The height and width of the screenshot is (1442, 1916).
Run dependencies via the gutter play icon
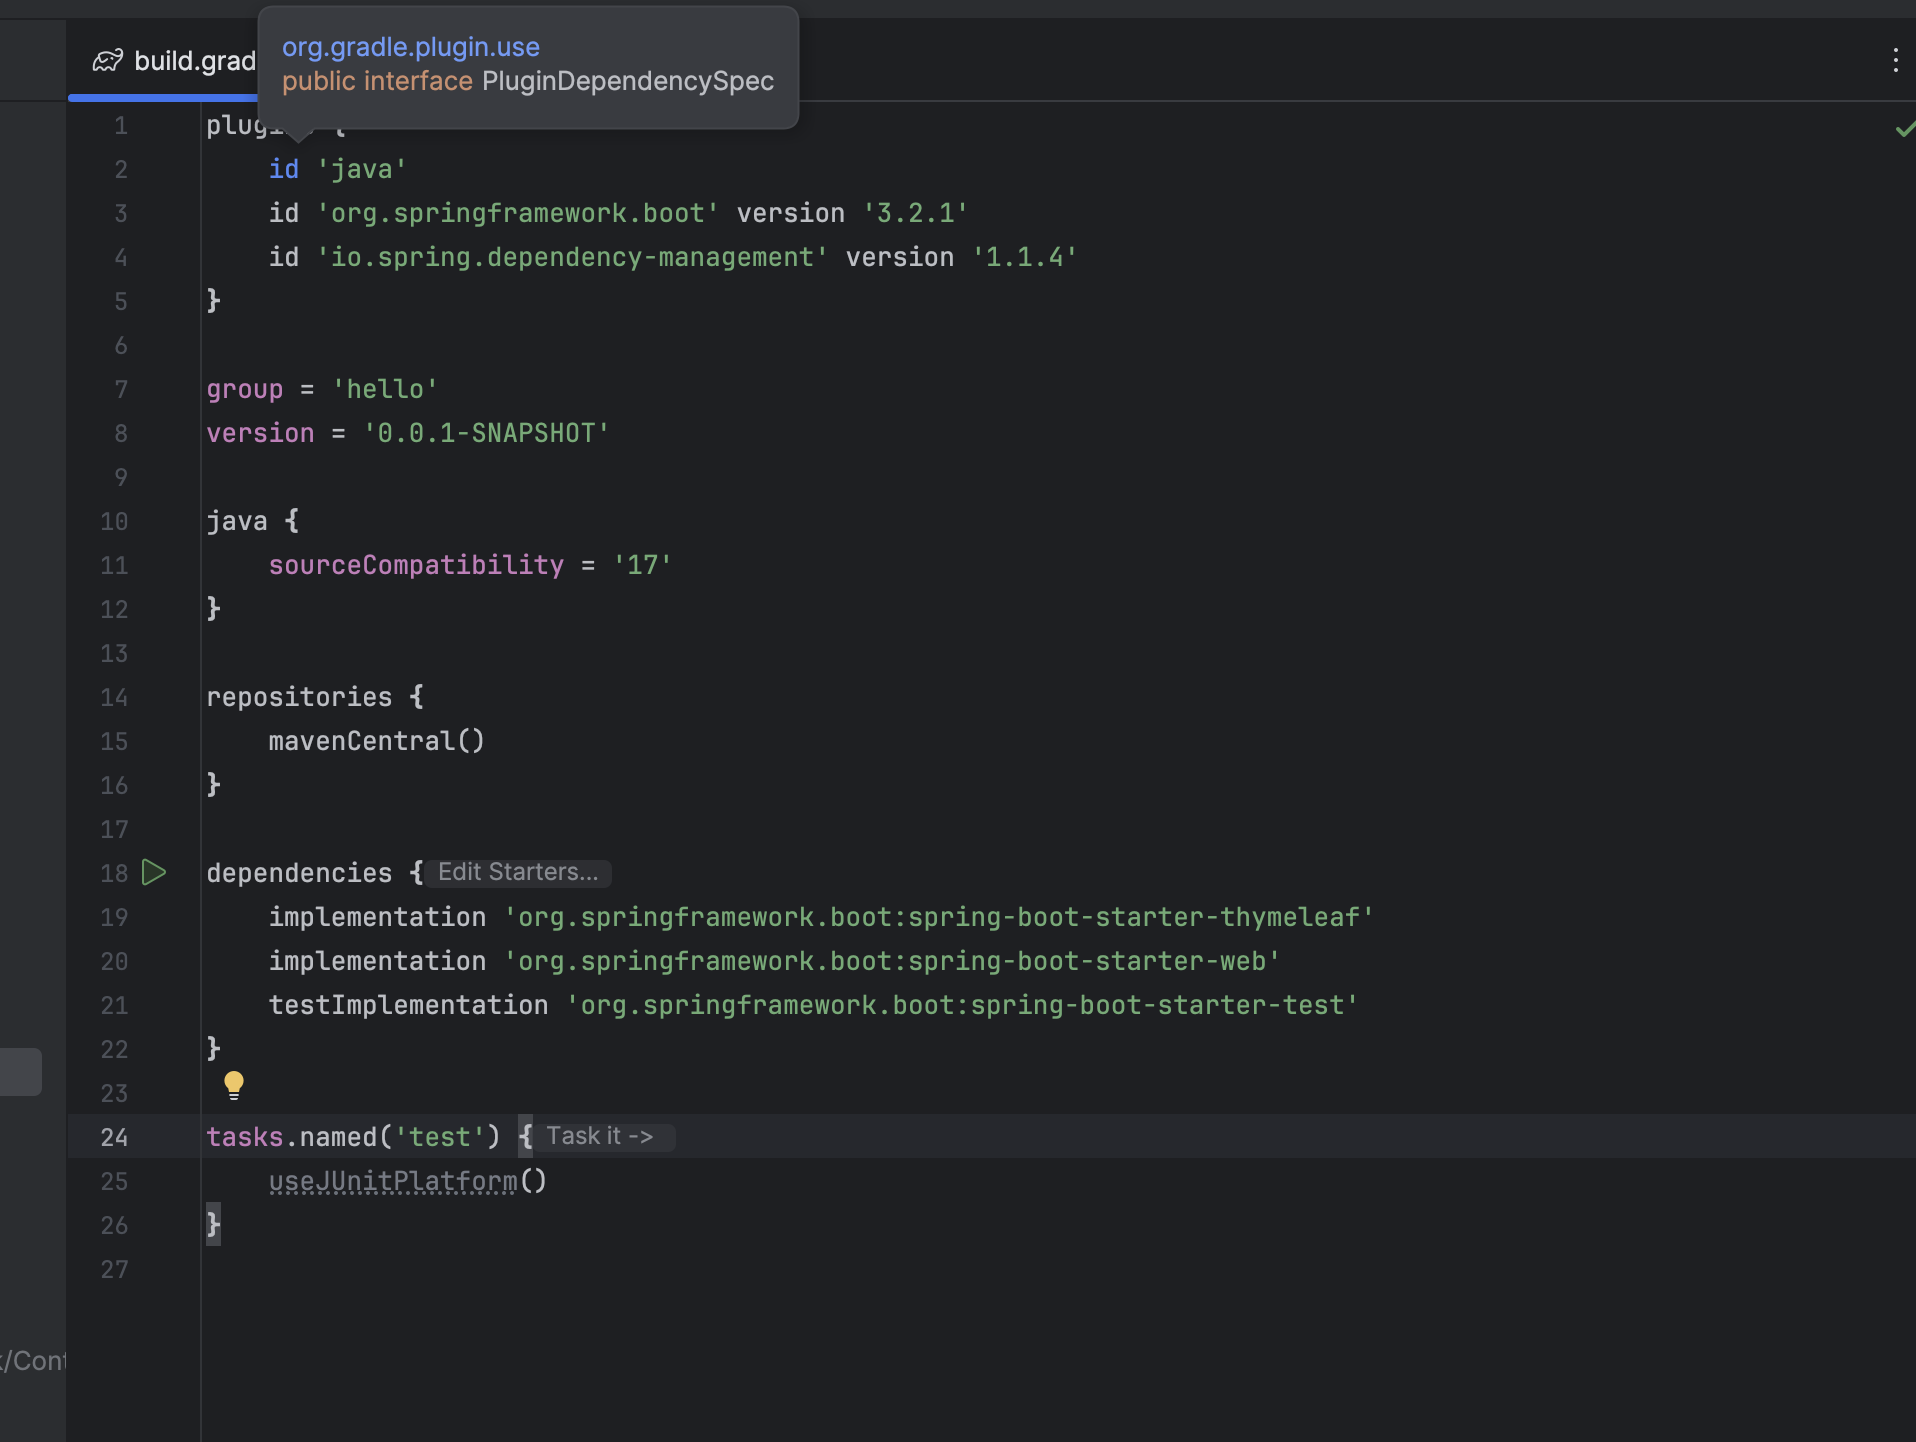point(154,872)
